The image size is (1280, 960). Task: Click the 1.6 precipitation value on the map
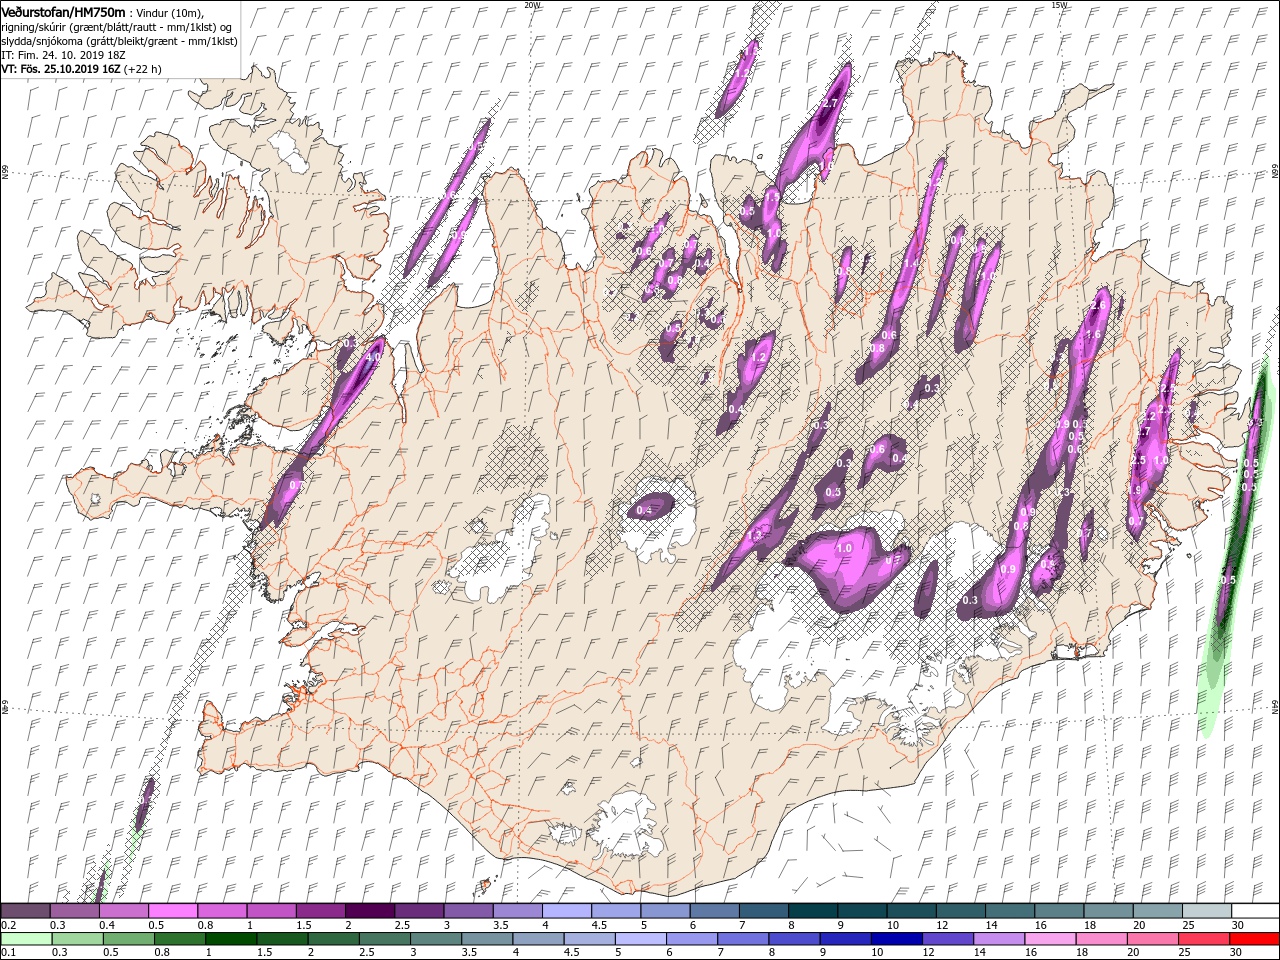point(1093,335)
